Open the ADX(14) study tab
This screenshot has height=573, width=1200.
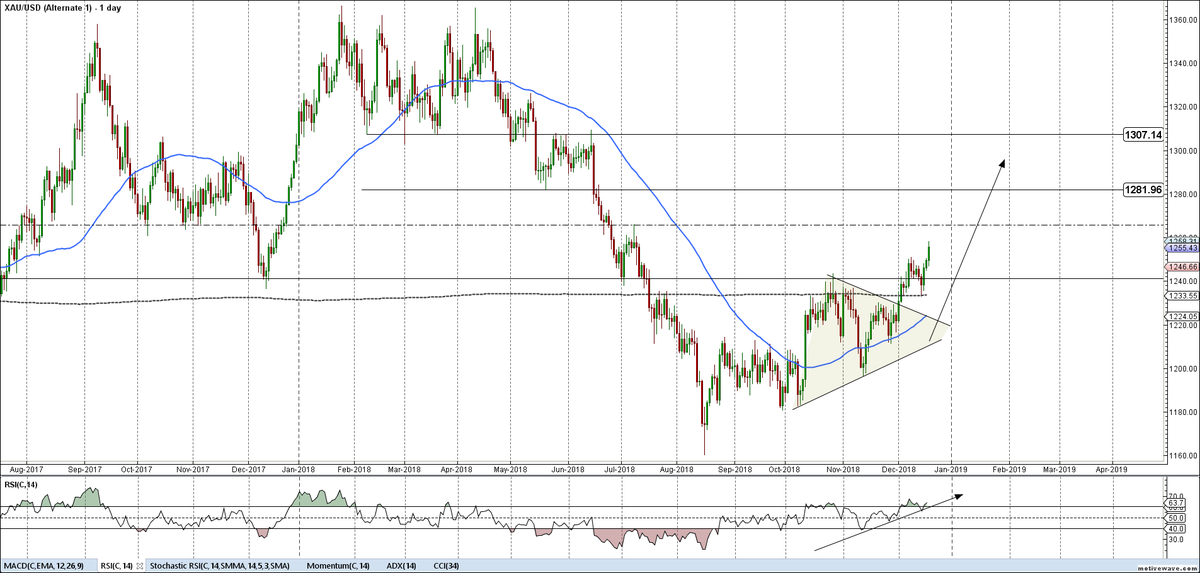coord(401,566)
